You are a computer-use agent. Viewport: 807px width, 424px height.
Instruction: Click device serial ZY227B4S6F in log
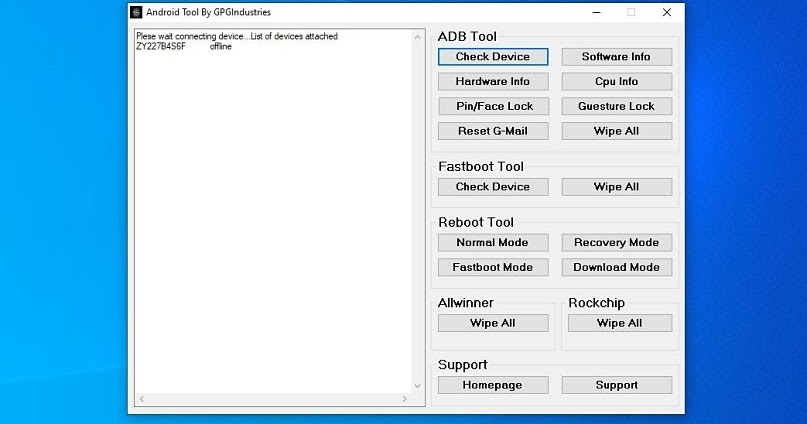click(x=161, y=46)
